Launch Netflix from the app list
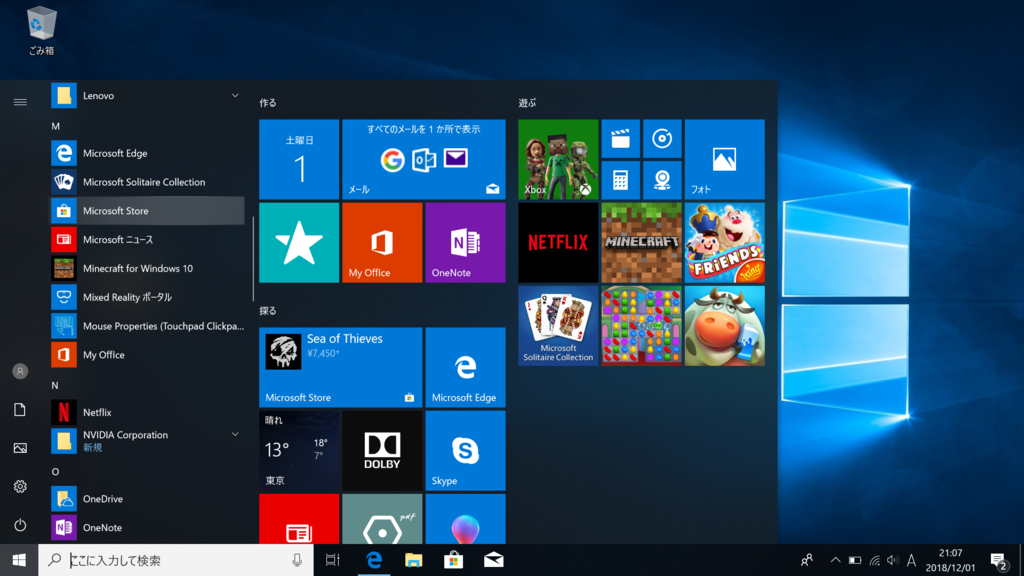This screenshot has height=576, width=1024. [148, 412]
